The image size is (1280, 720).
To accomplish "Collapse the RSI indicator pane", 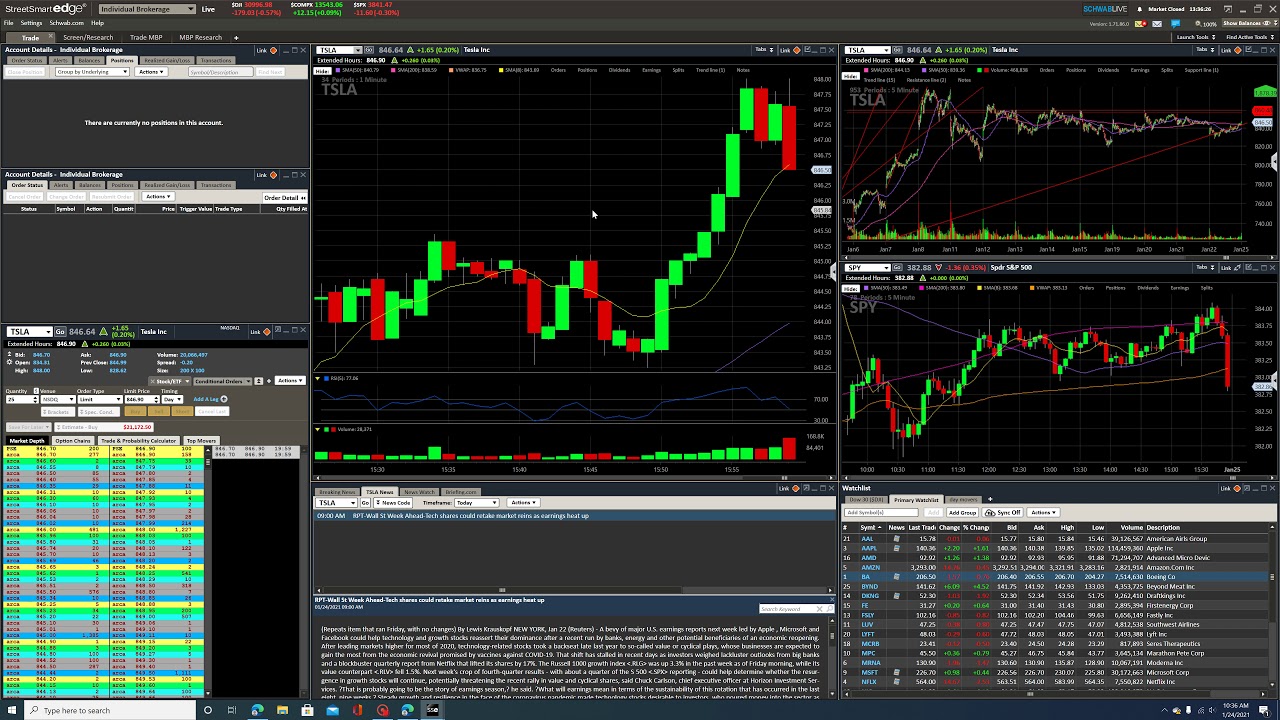I will 318,378.
